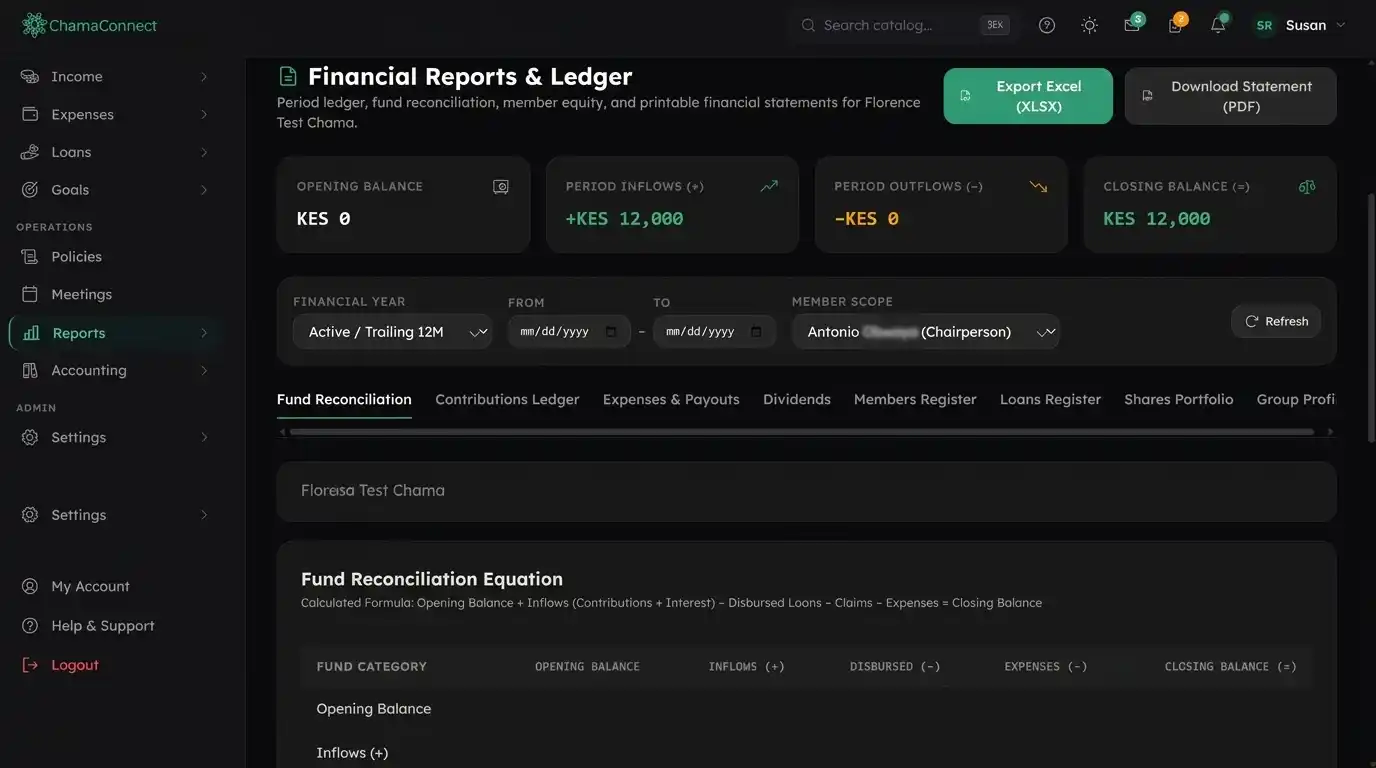Switch to the Expenses & Payouts tab

click(671, 399)
